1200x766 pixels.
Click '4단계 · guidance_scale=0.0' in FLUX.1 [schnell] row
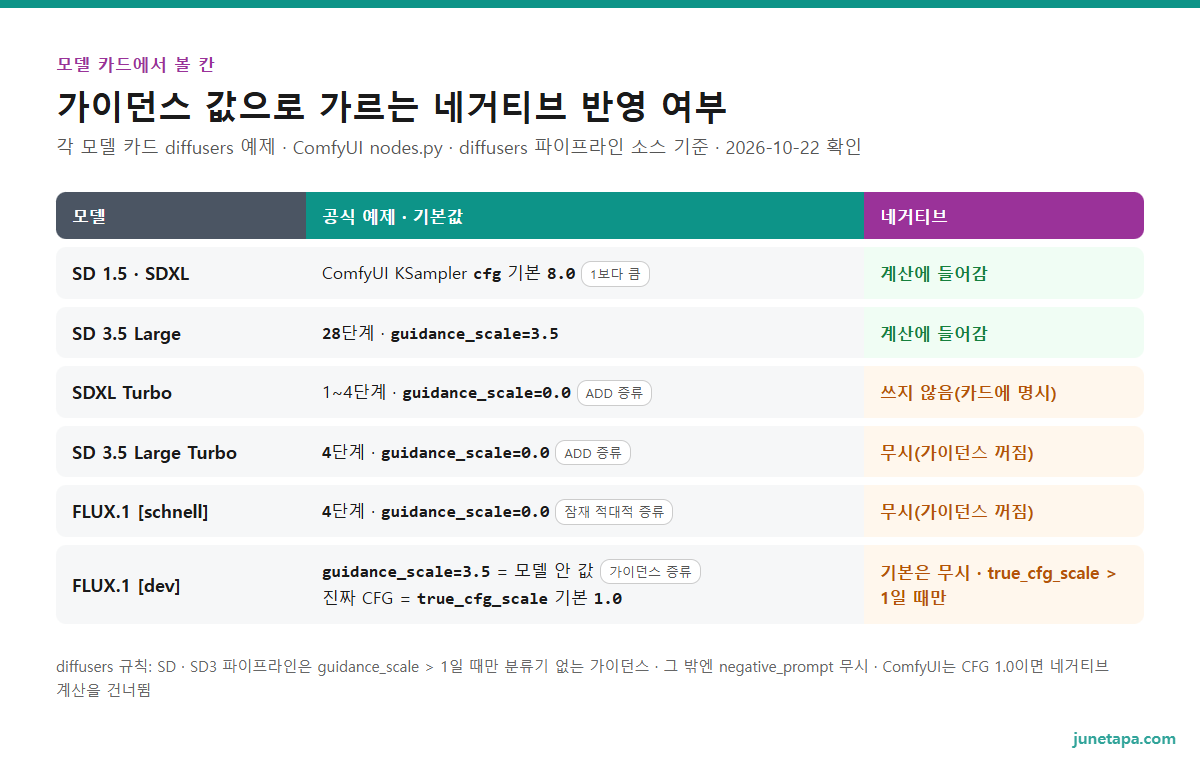pos(435,512)
